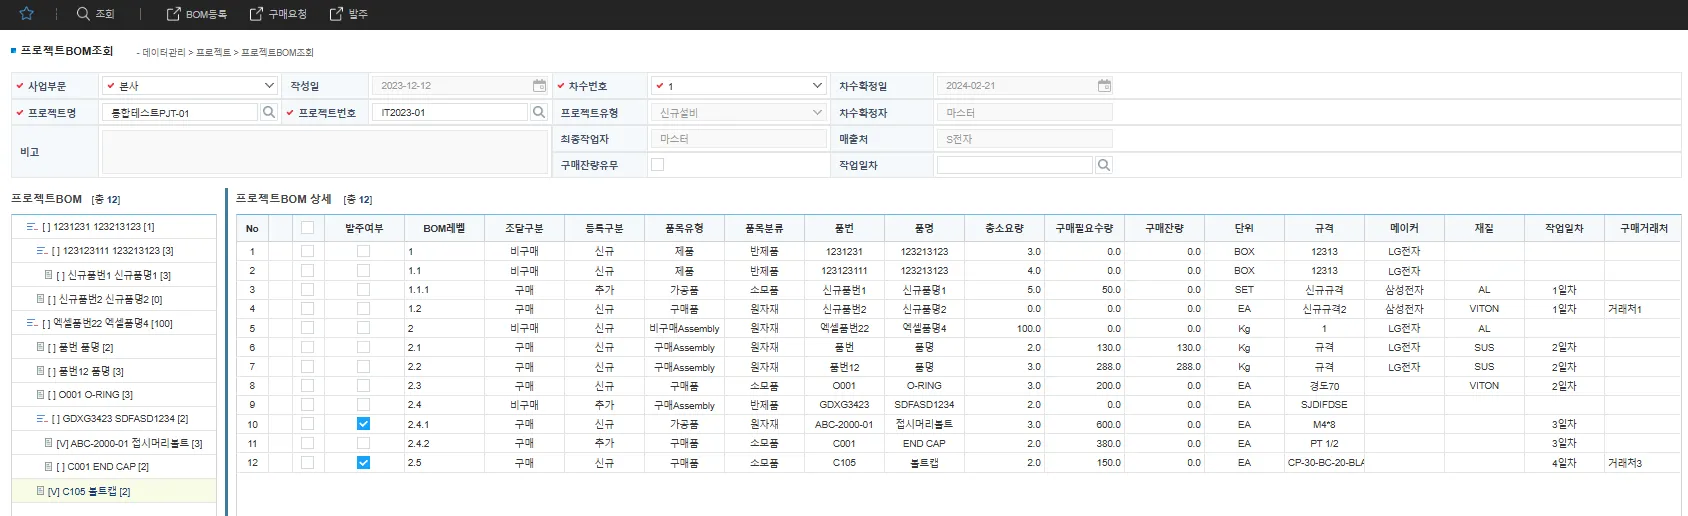Toggle the 구매잔량유무 checkbox
Viewport: 1688px width, 516px height.
pyautogui.click(x=657, y=165)
